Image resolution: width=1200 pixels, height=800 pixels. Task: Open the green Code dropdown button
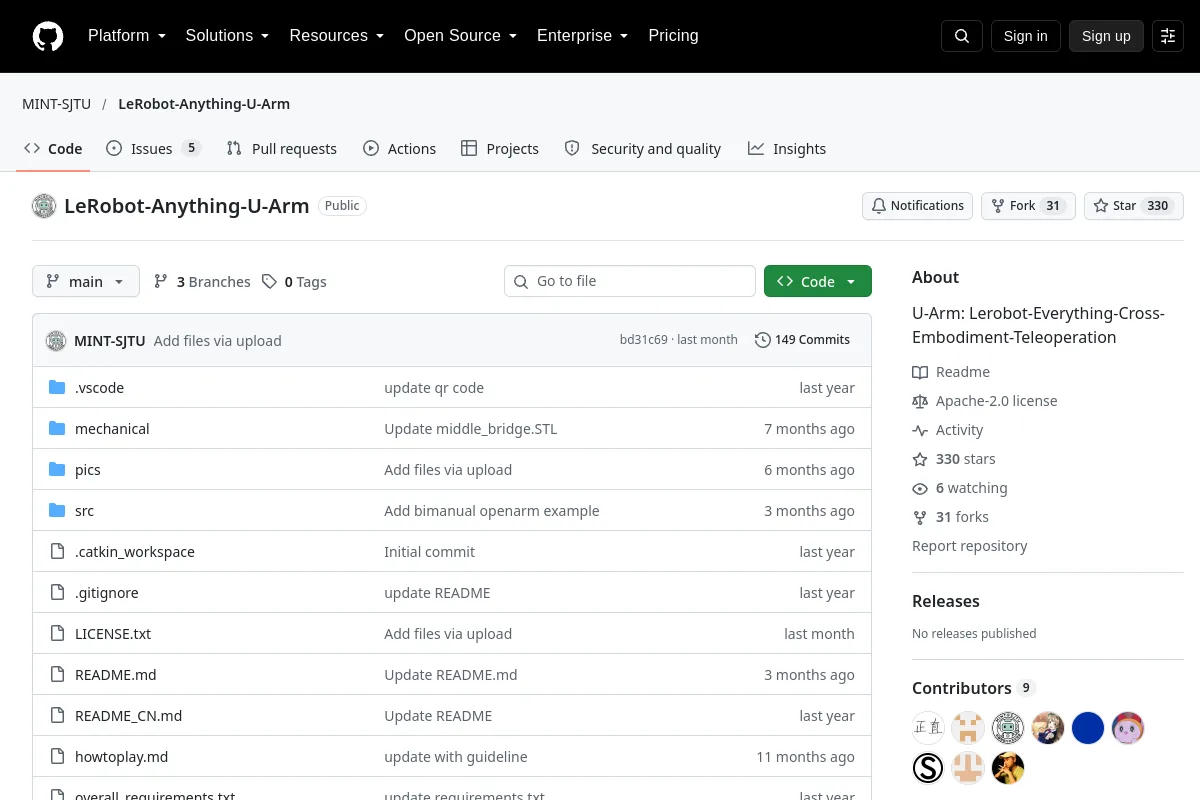pos(818,281)
